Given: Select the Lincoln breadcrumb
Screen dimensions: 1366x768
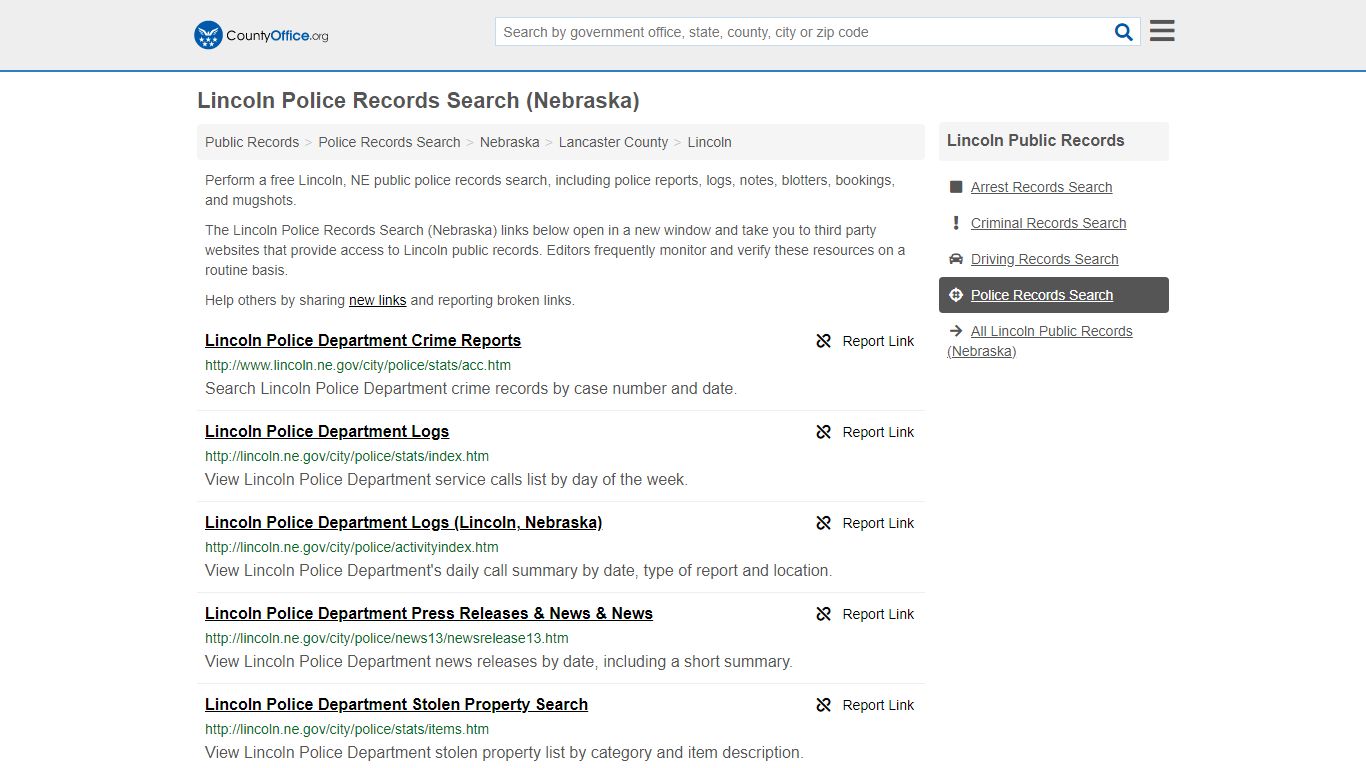Looking at the screenshot, I should pyautogui.click(x=709, y=142).
